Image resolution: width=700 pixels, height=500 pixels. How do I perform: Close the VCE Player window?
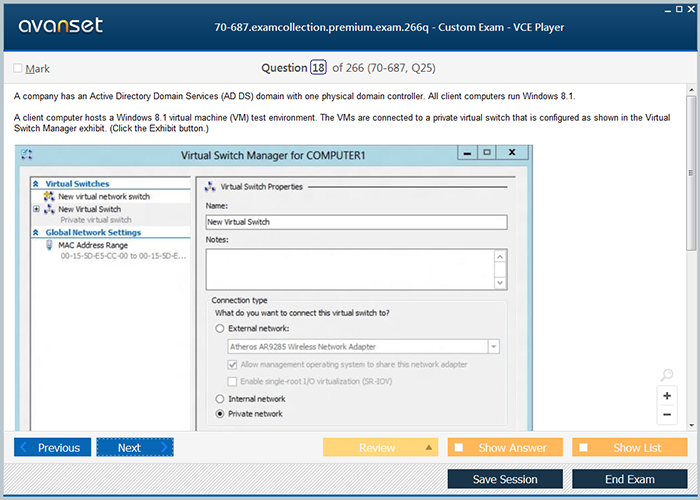pos(692,9)
